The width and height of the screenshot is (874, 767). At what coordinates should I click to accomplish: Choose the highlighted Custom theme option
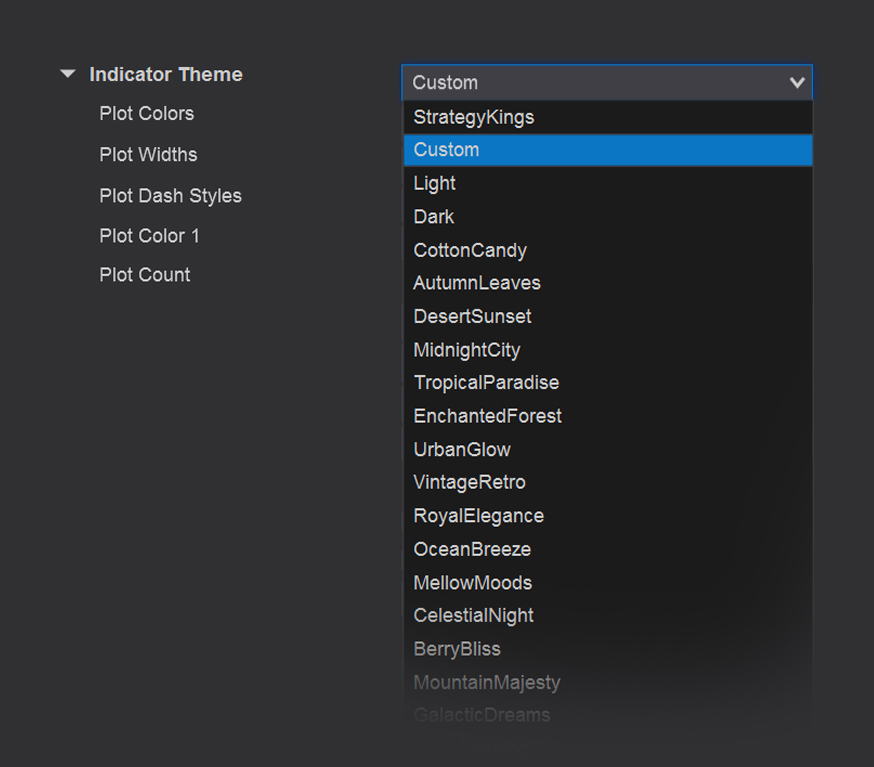click(447, 150)
